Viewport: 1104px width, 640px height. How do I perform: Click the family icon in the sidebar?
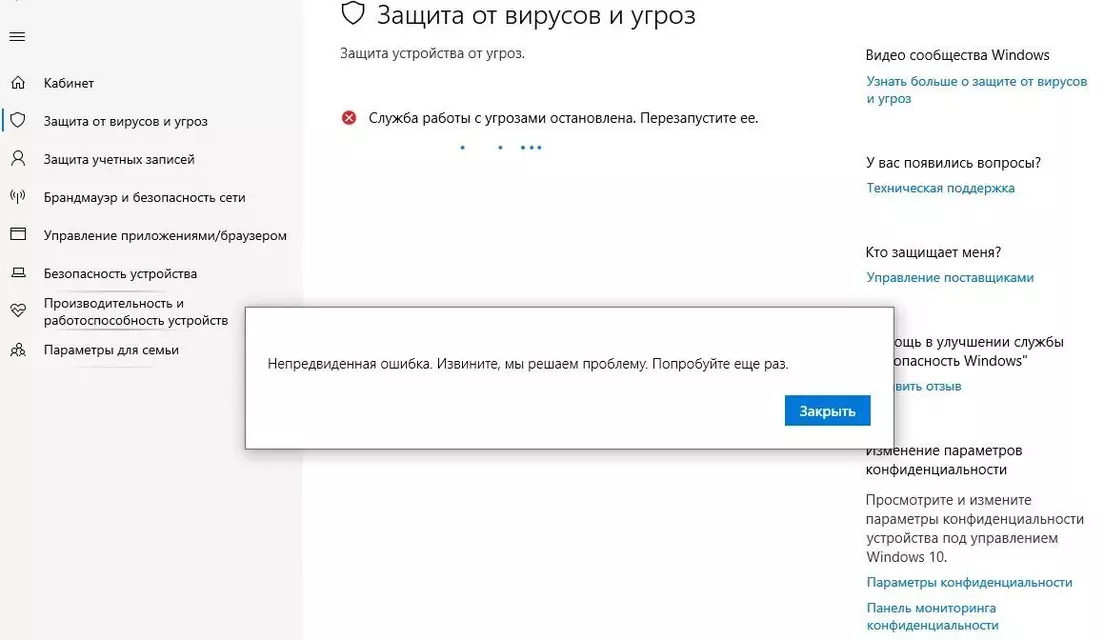coord(18,350)
